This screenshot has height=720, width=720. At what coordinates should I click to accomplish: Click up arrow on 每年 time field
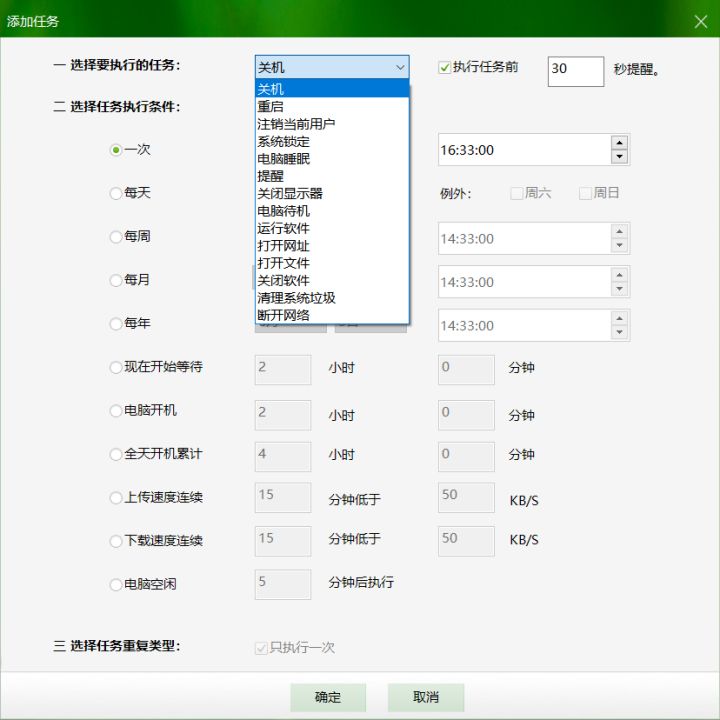click(619, 318)
